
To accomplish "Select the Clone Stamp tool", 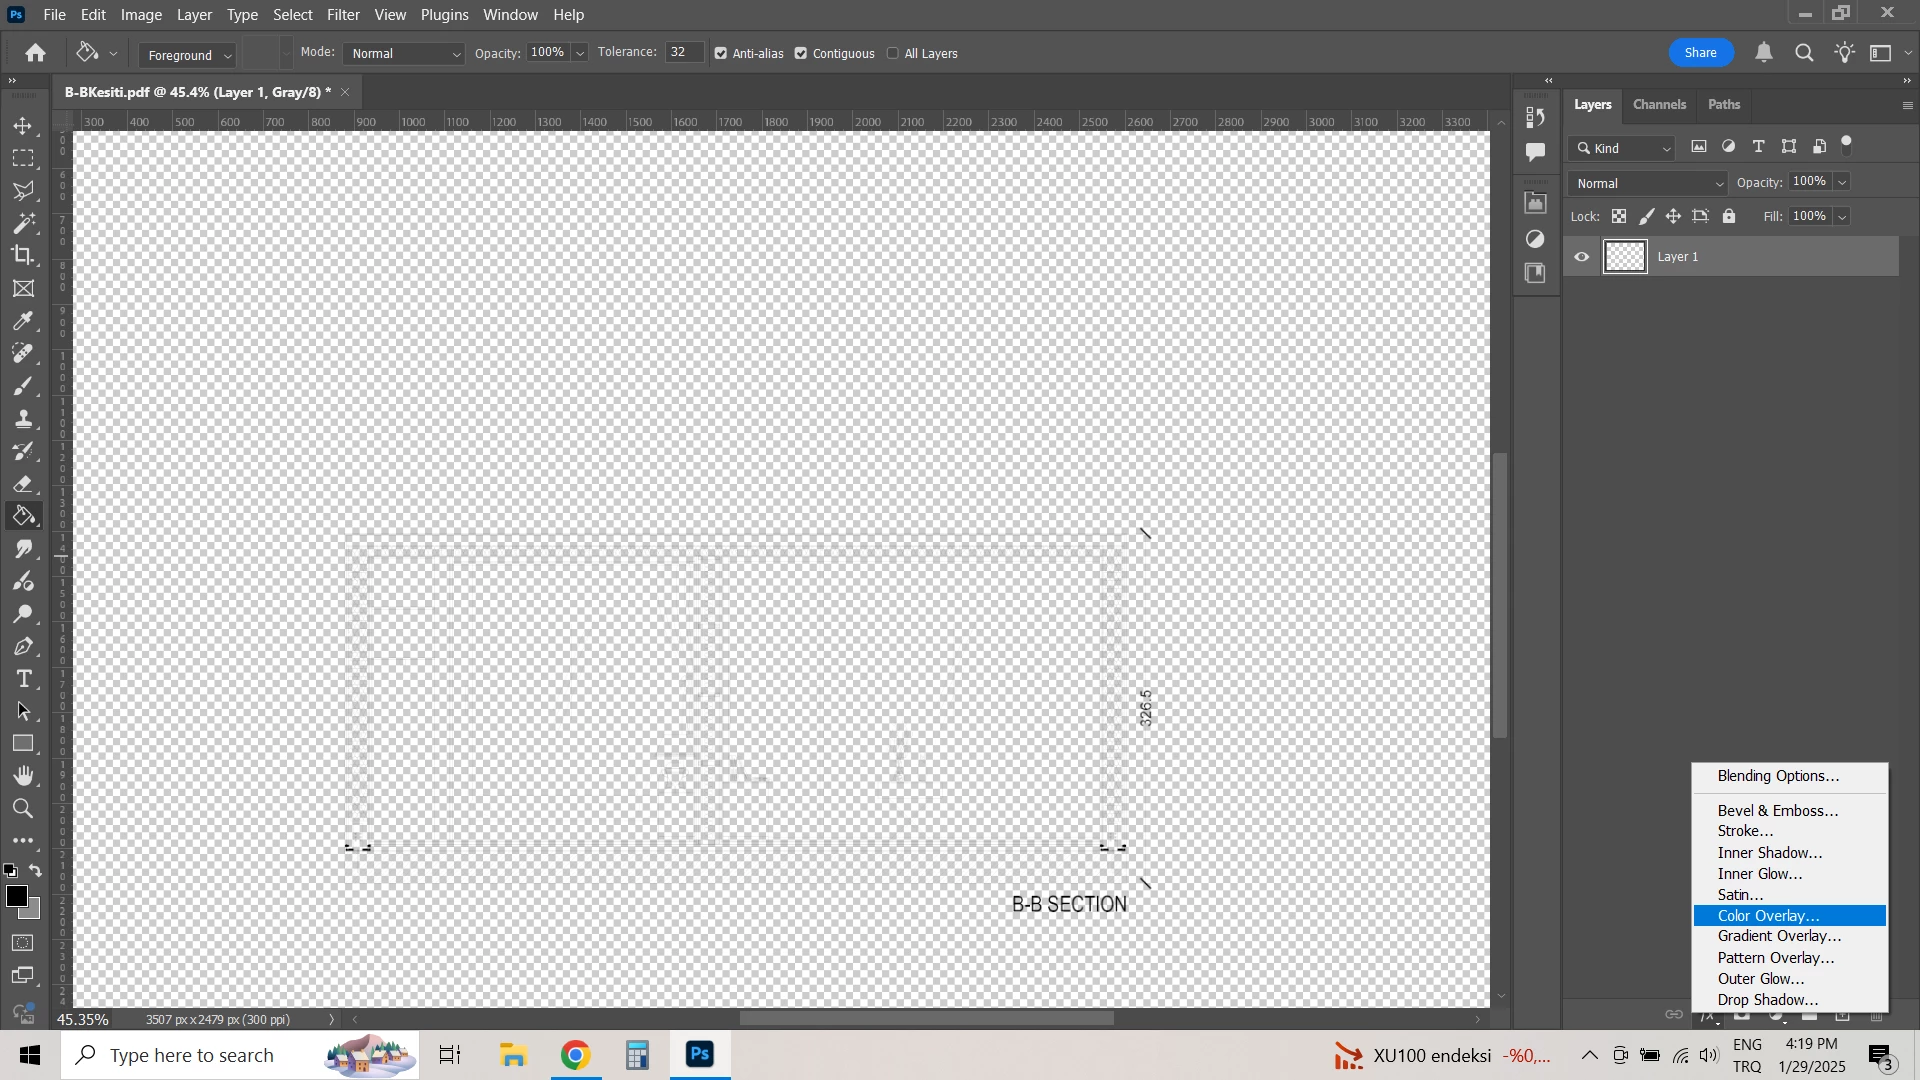I will (23, 419).
